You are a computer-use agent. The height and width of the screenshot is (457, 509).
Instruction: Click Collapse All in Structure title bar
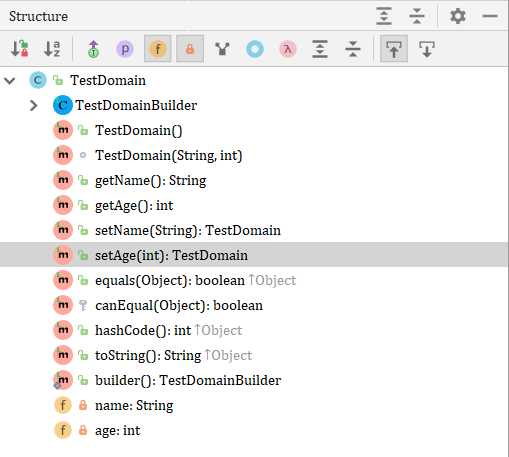[417, 16]
